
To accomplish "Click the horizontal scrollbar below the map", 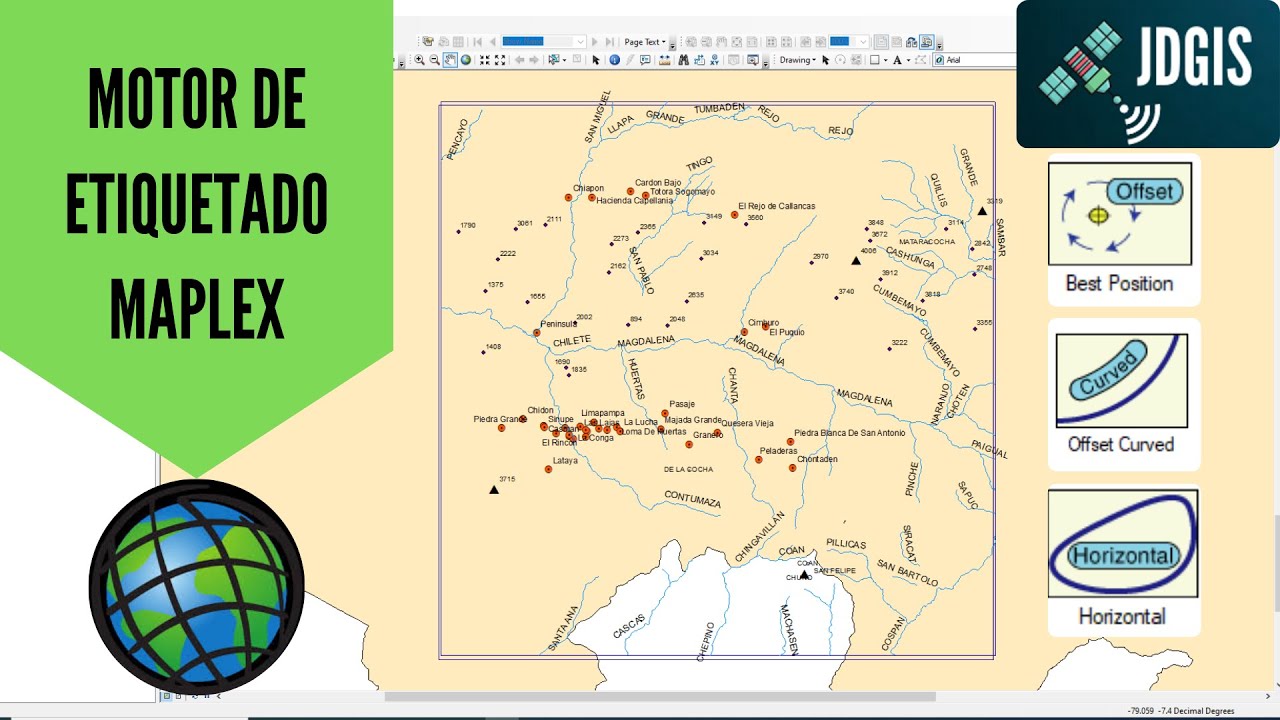I will point(660,696).
